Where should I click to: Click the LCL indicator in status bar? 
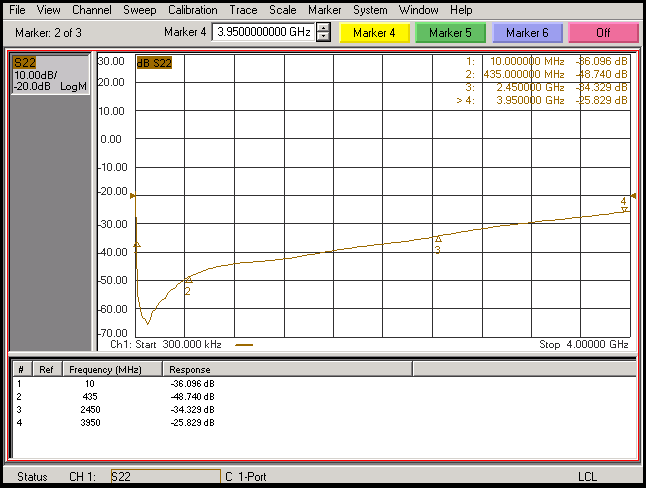click(587, 476)
